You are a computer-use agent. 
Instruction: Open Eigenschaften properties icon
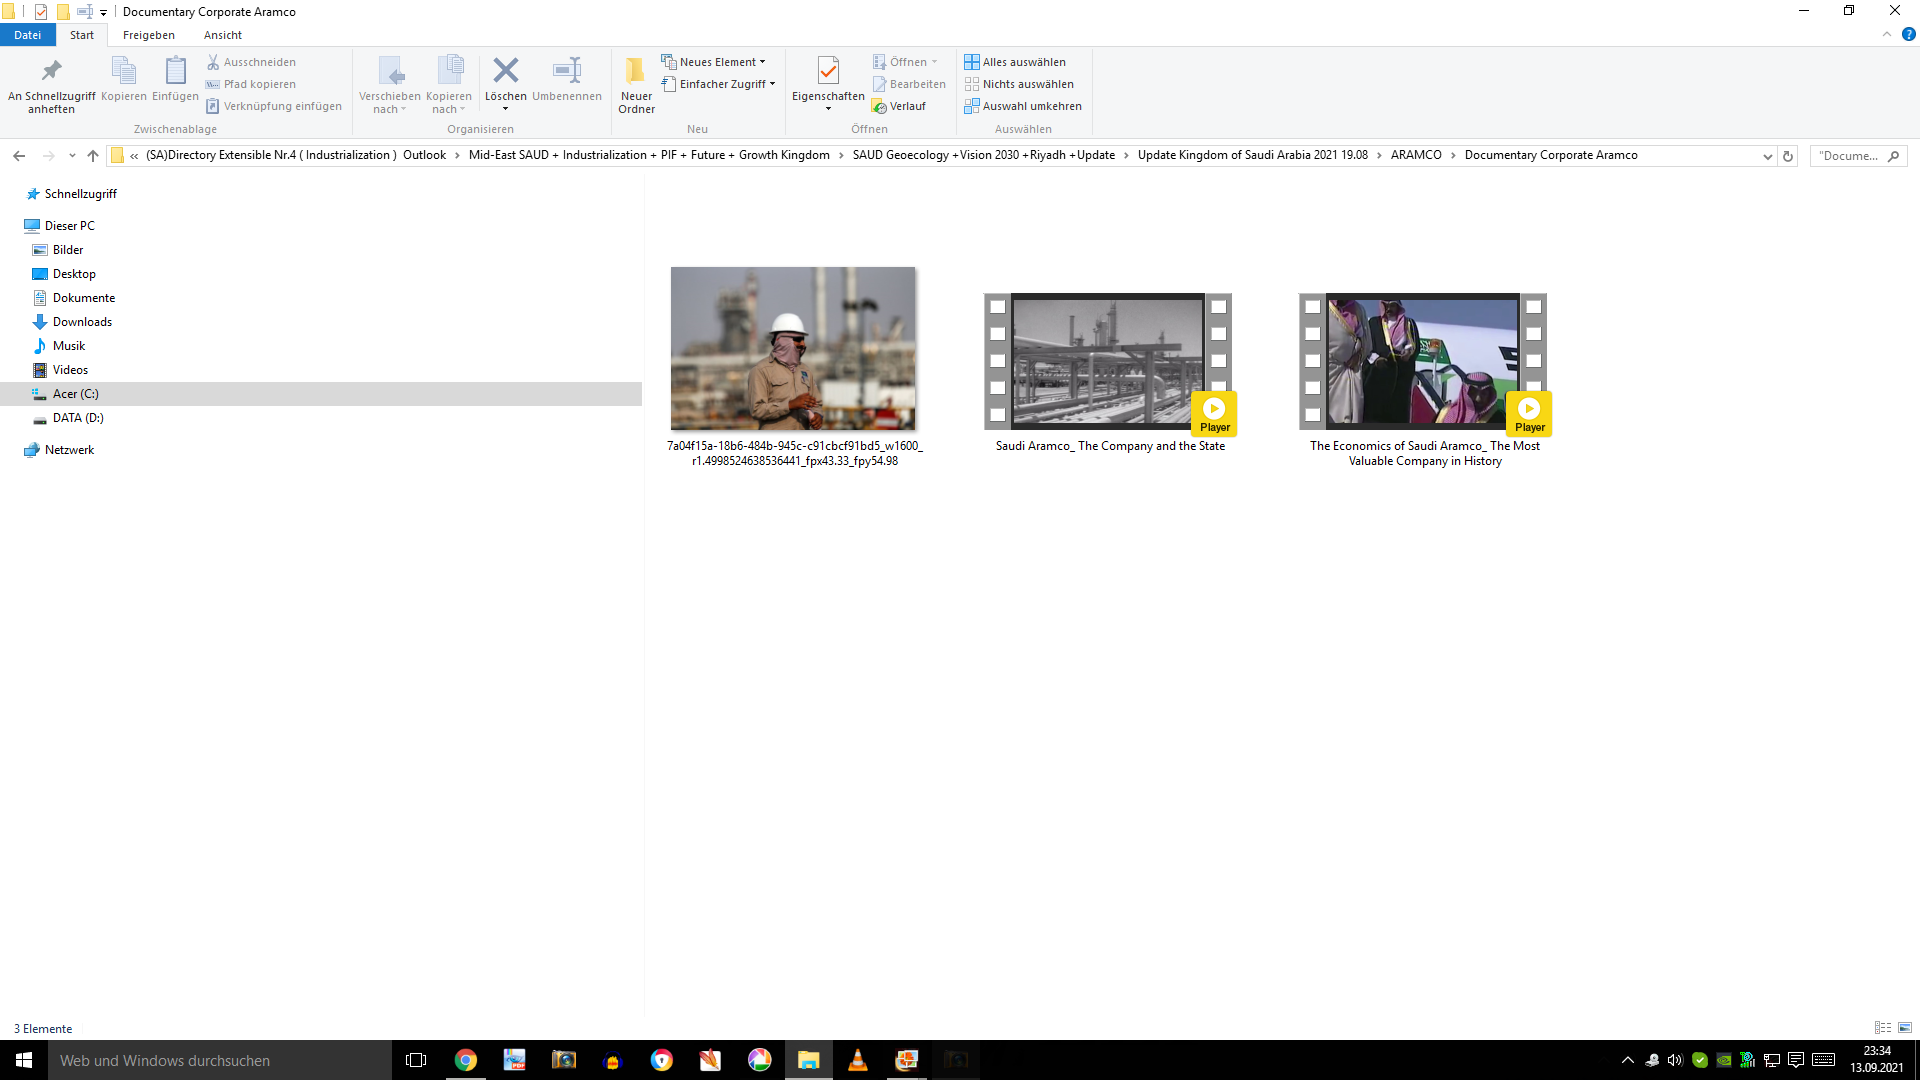point(828,85)
